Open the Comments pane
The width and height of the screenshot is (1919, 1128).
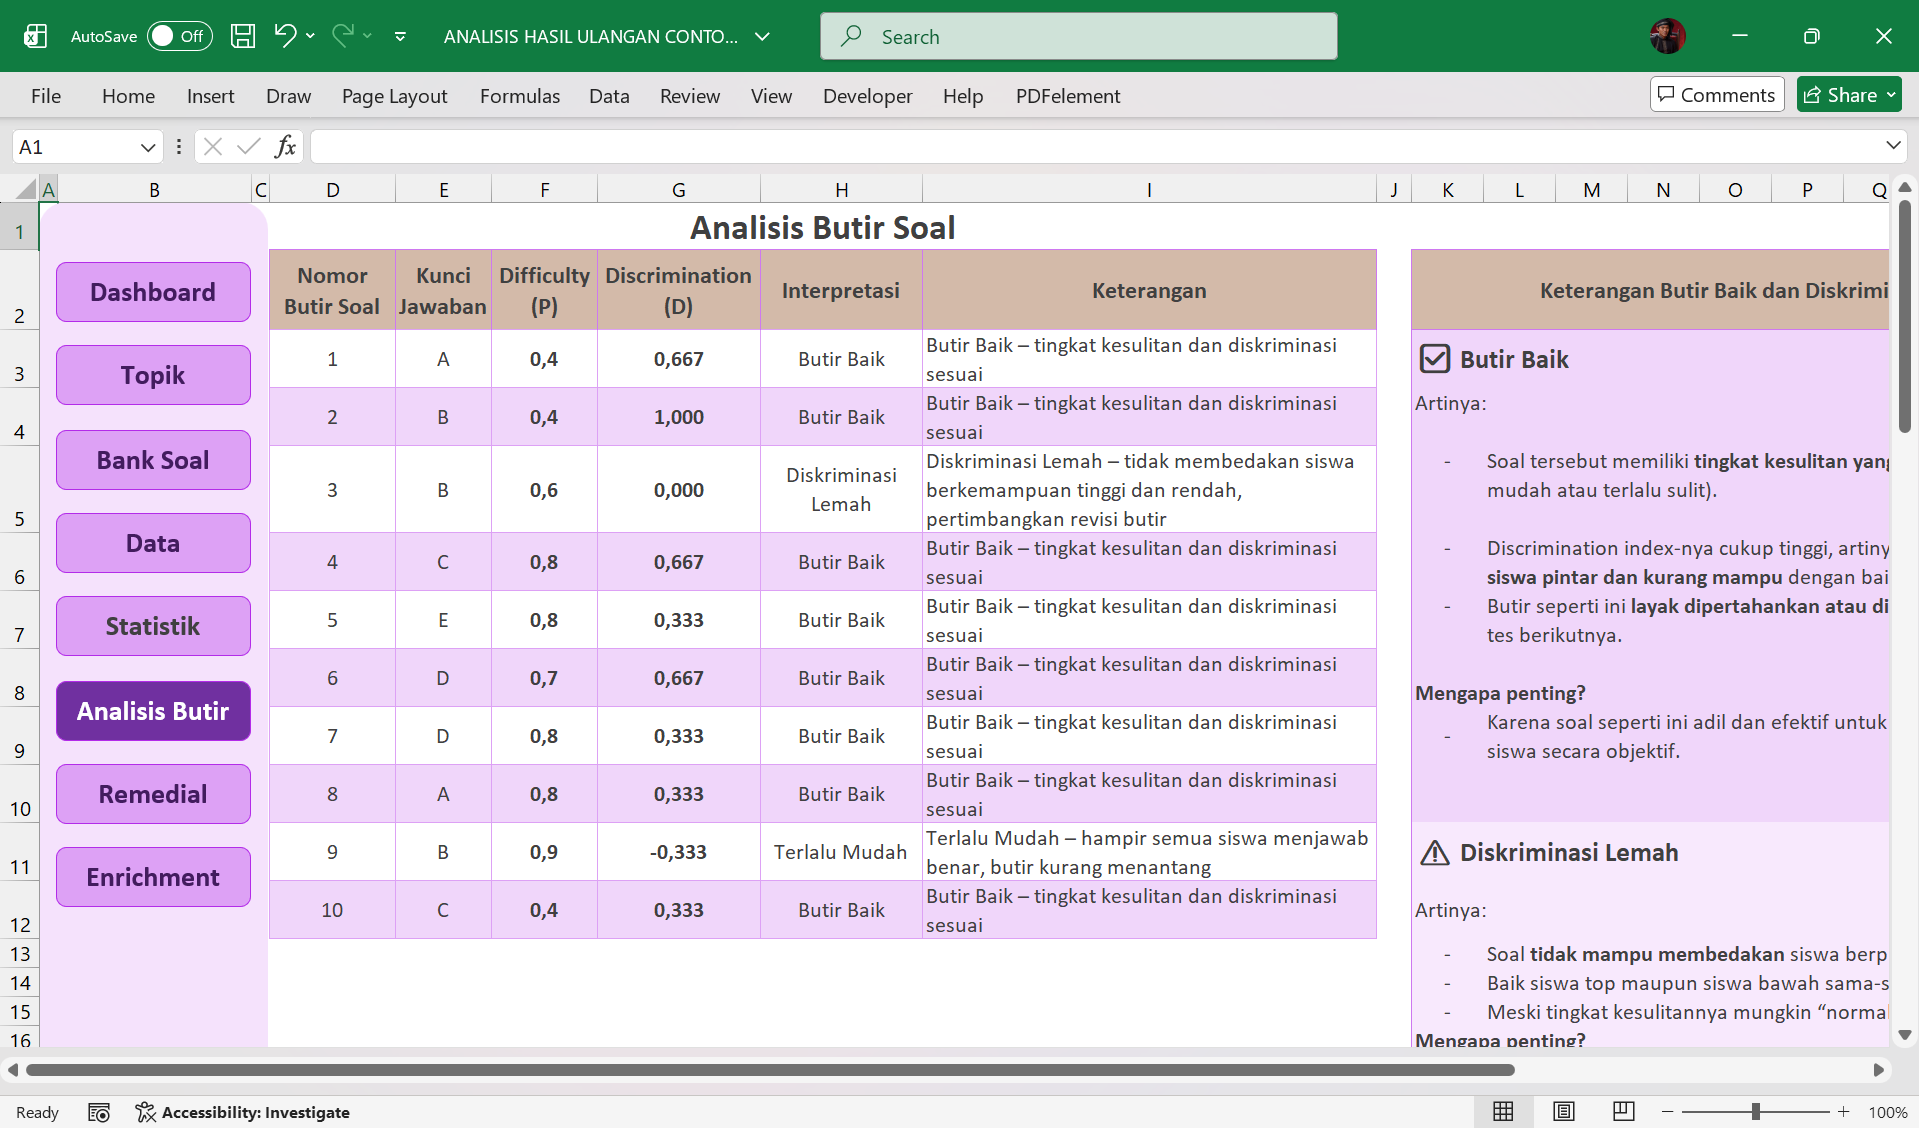click(x=1717, y=95)
